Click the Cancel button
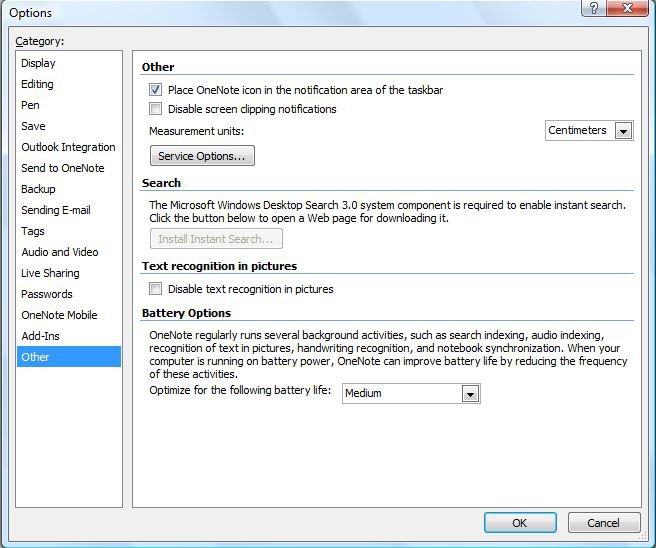This screenshot has width=656, height=548. coord(604,522)
